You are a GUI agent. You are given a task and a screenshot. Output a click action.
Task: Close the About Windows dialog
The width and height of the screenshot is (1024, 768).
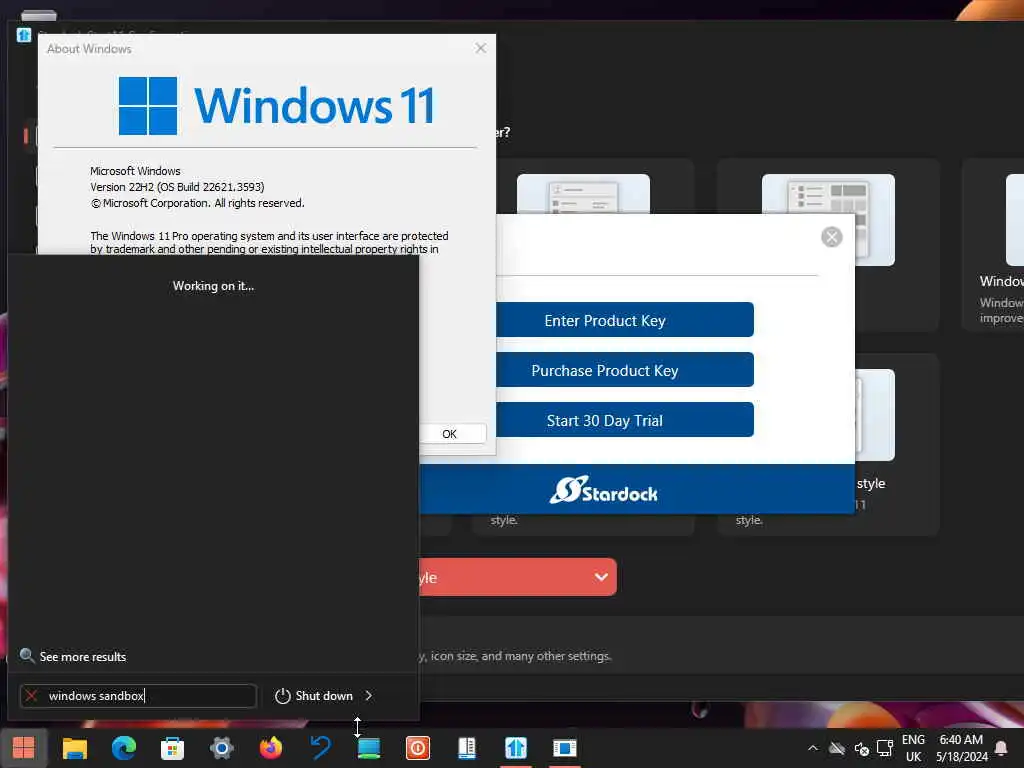481,48
